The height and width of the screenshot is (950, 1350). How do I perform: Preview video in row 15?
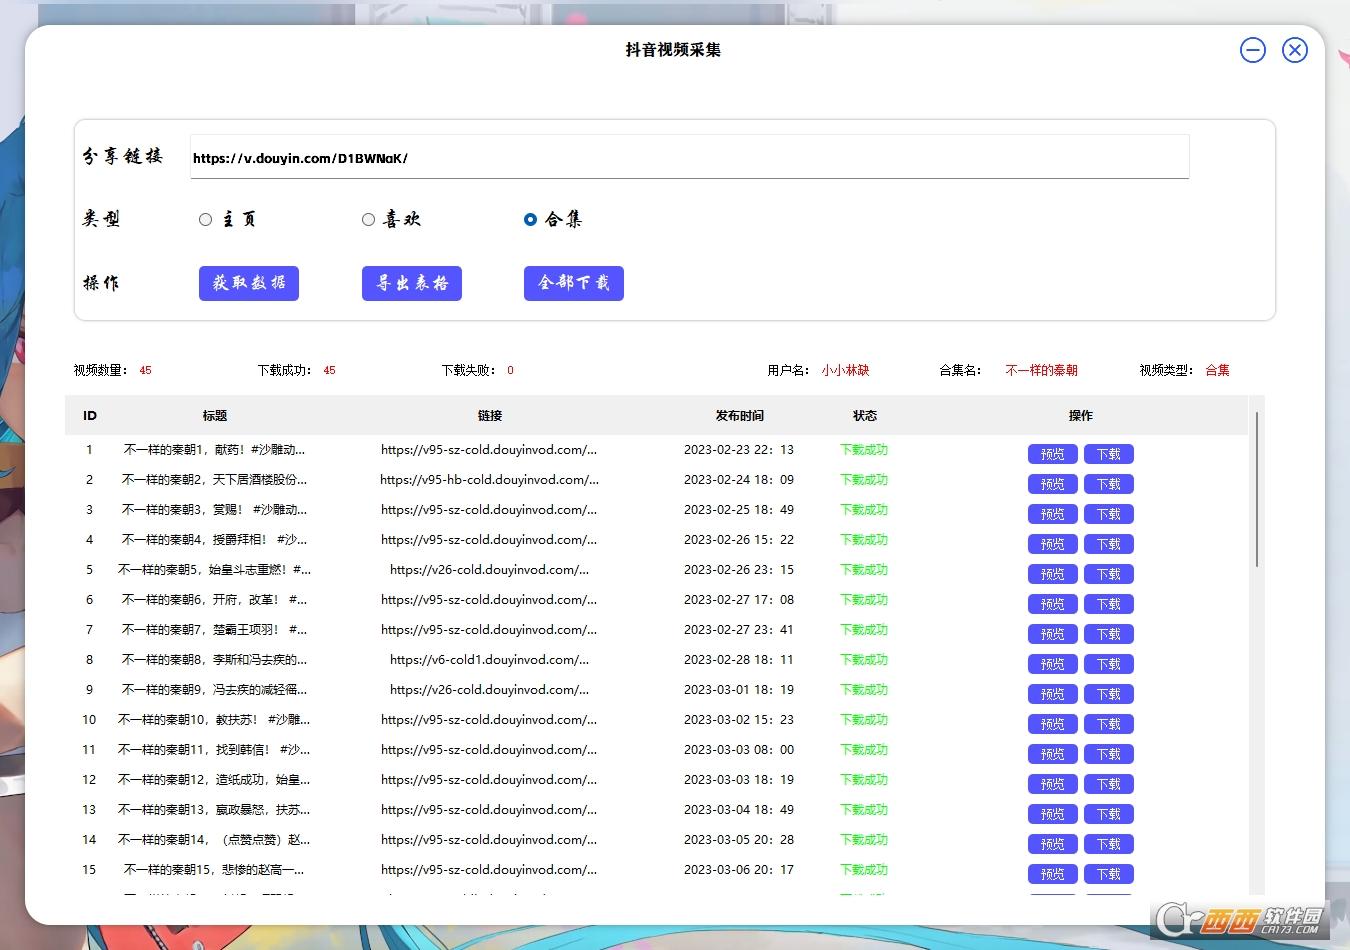click(x=1053, y=874)
